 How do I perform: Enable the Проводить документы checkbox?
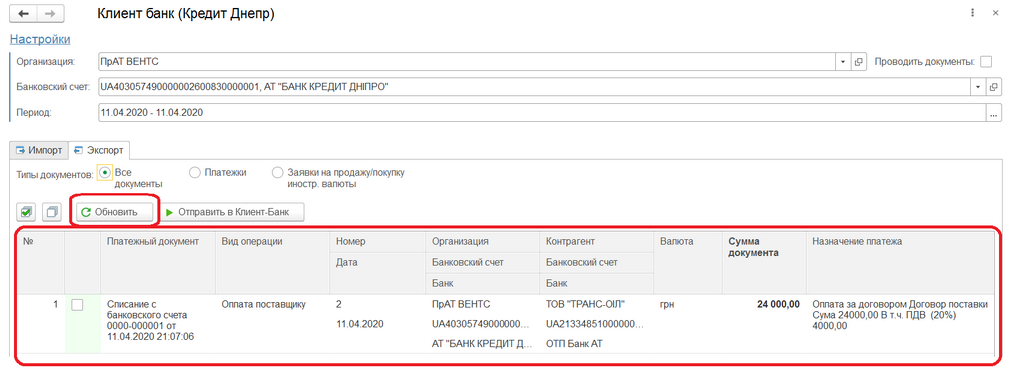tap(986, 62)
